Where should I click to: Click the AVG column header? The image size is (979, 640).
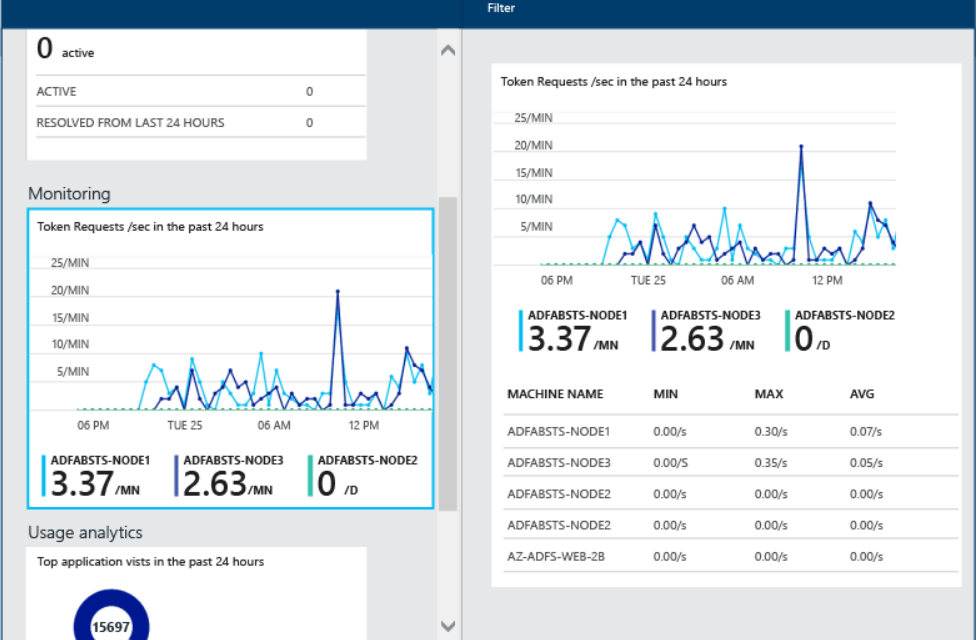(861, 394)
